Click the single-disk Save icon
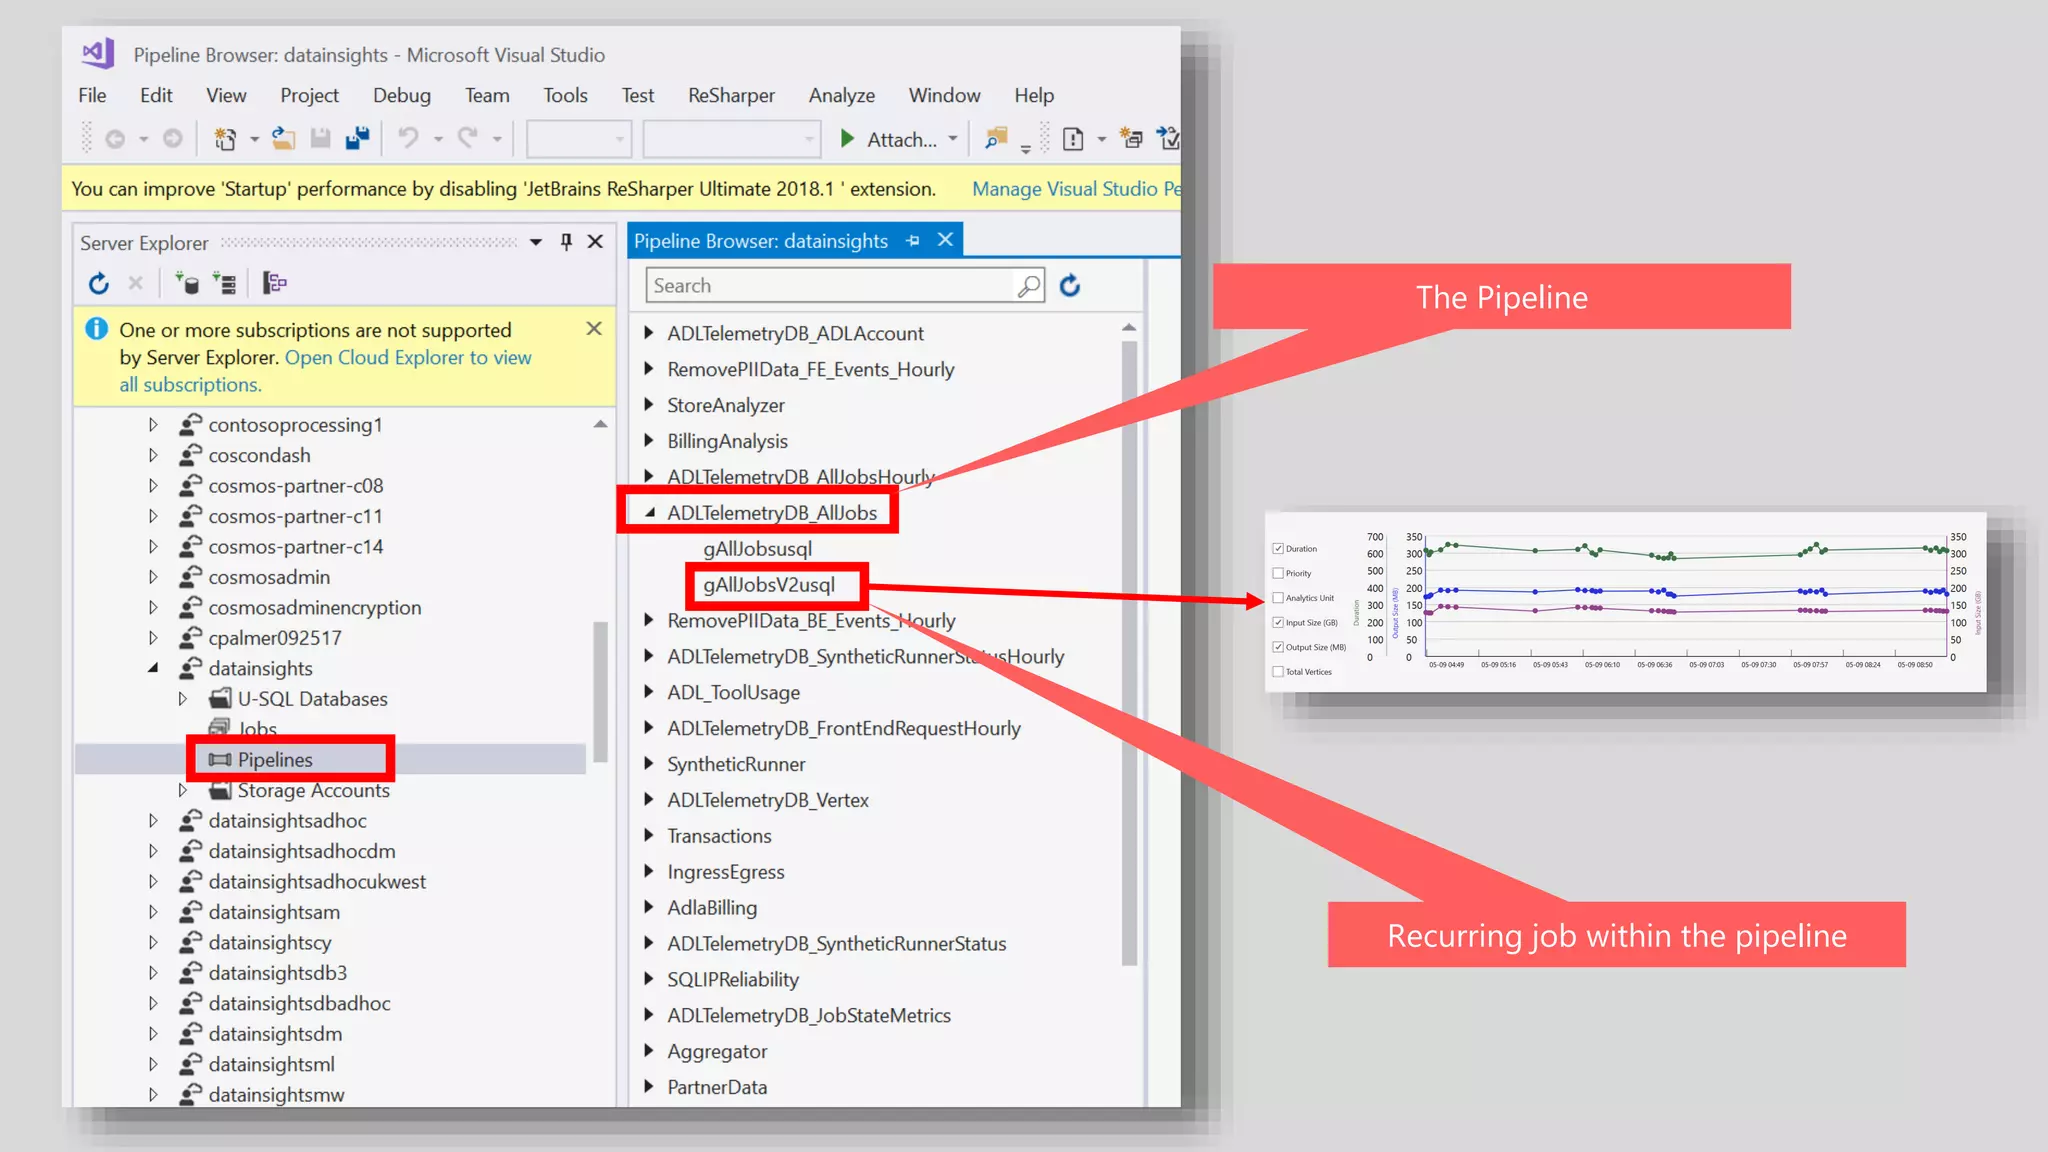Image resolution: width=2048 pixels, height=1152 pixels. (320, 139)
